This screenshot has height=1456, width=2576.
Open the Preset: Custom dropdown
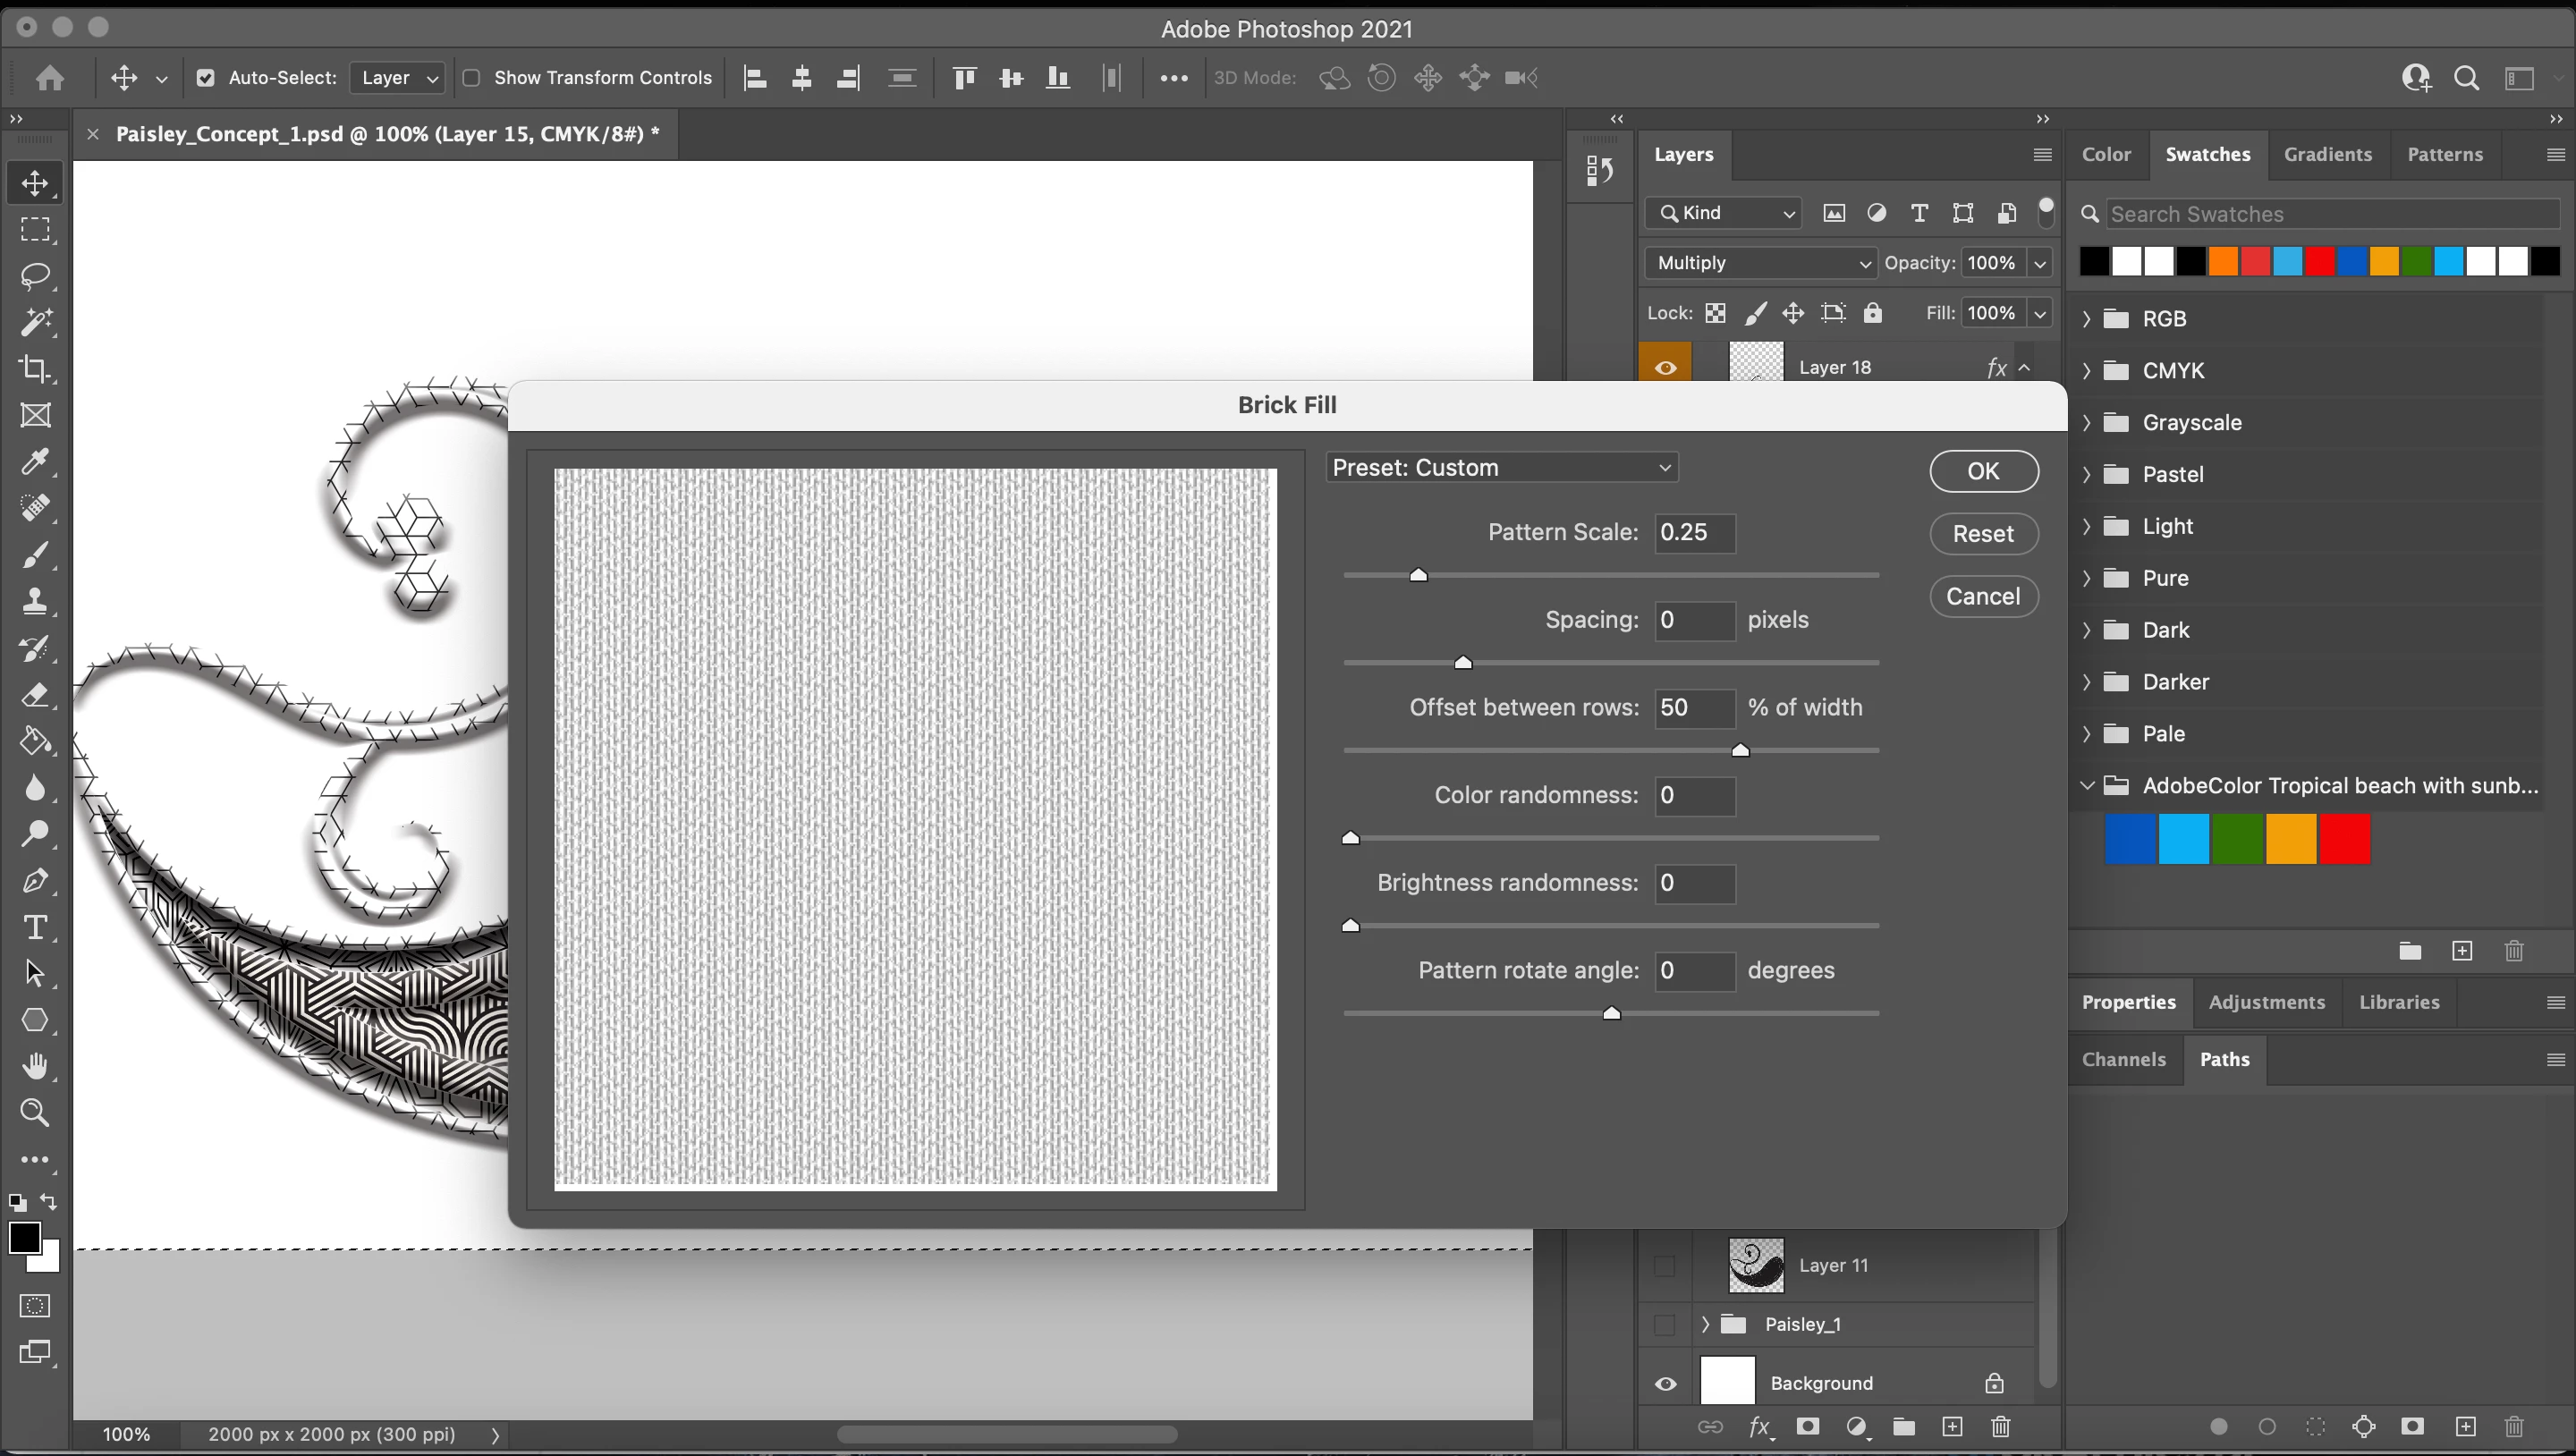1501,468
